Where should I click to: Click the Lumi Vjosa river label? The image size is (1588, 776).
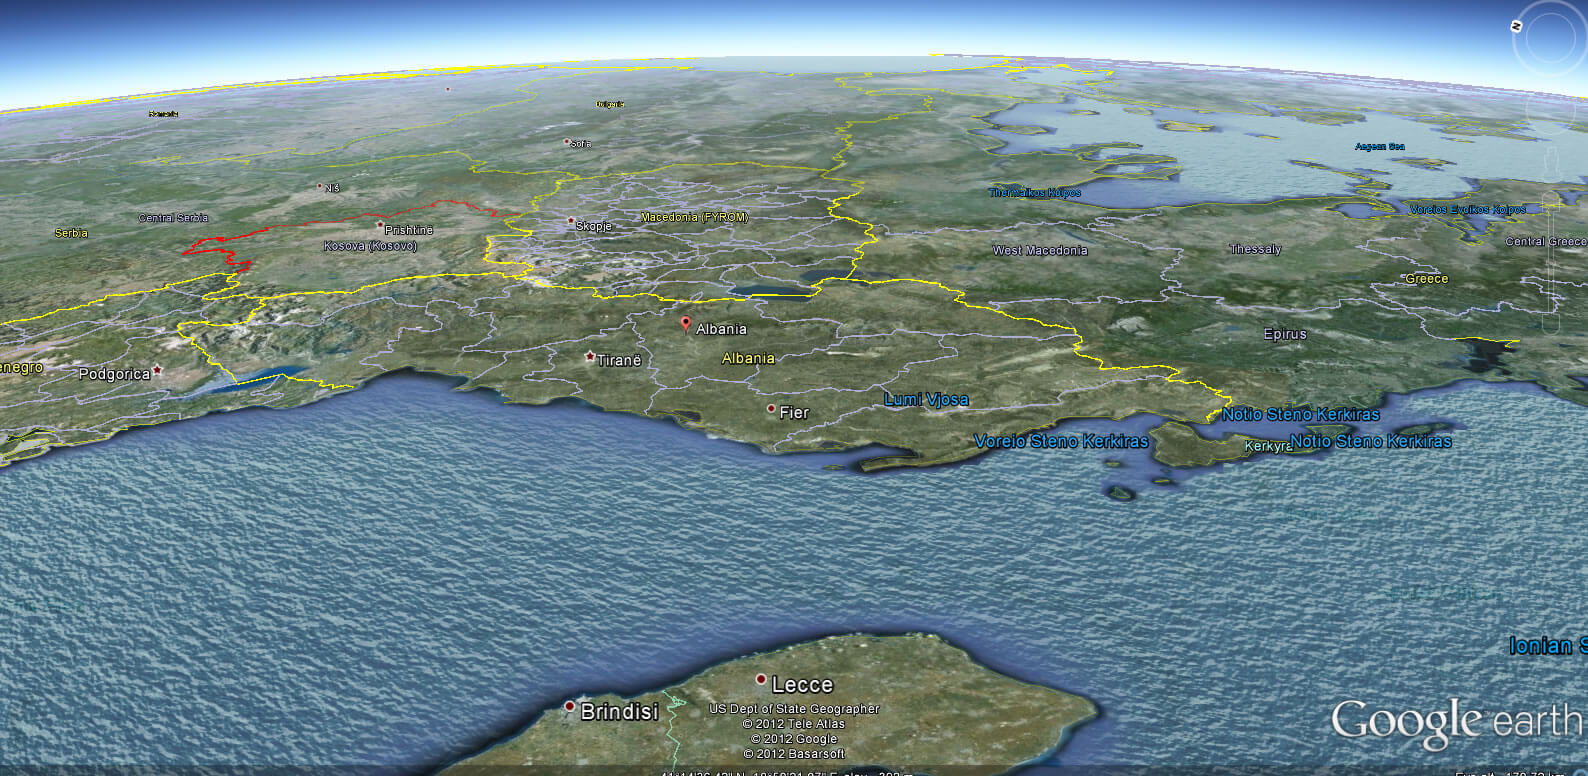point(925,400)
